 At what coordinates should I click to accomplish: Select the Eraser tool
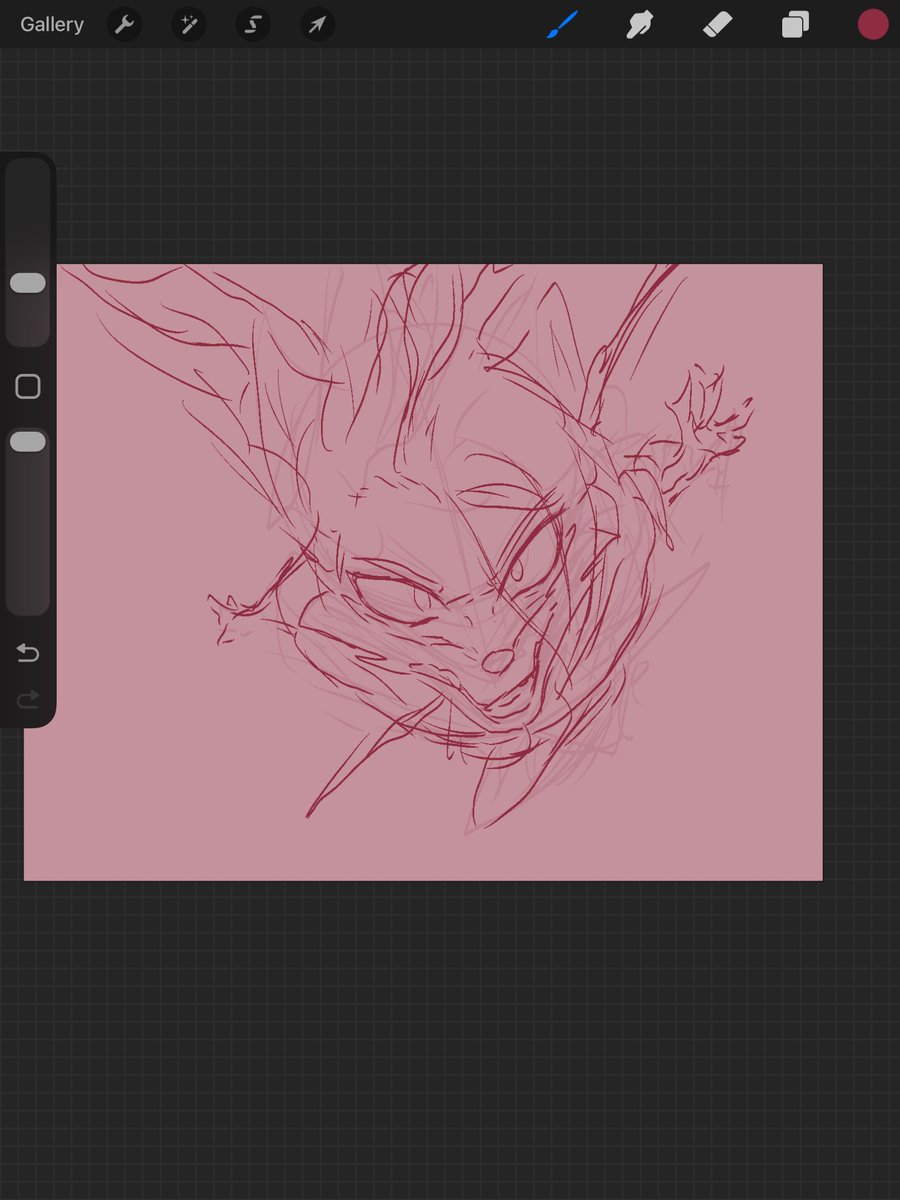[717, 24]
